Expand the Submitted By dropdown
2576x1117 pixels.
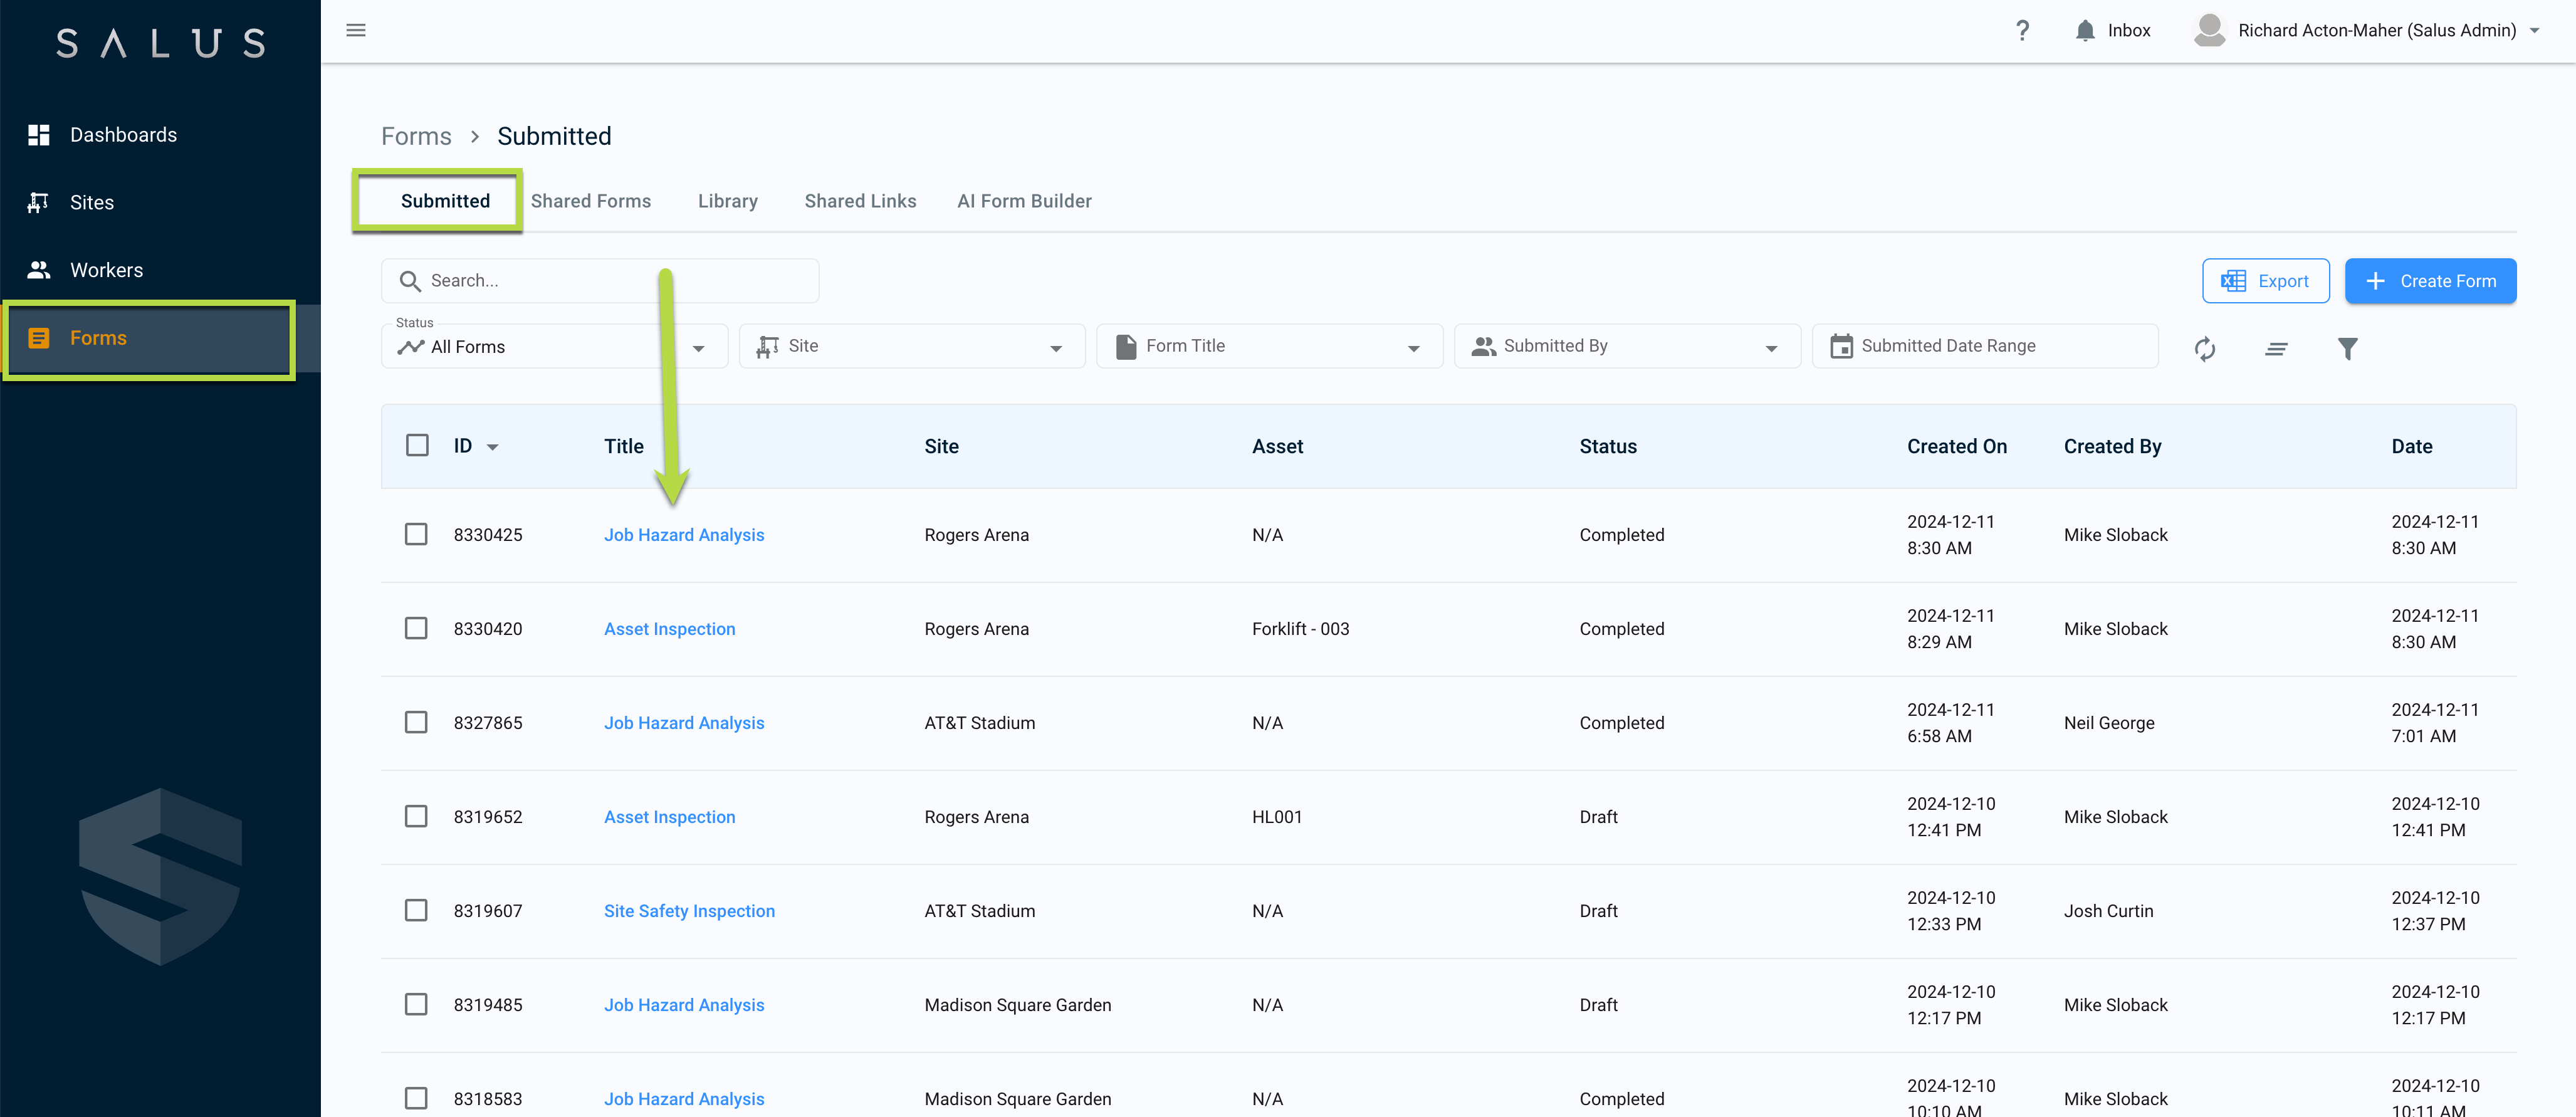click(x=1626, y=346)
